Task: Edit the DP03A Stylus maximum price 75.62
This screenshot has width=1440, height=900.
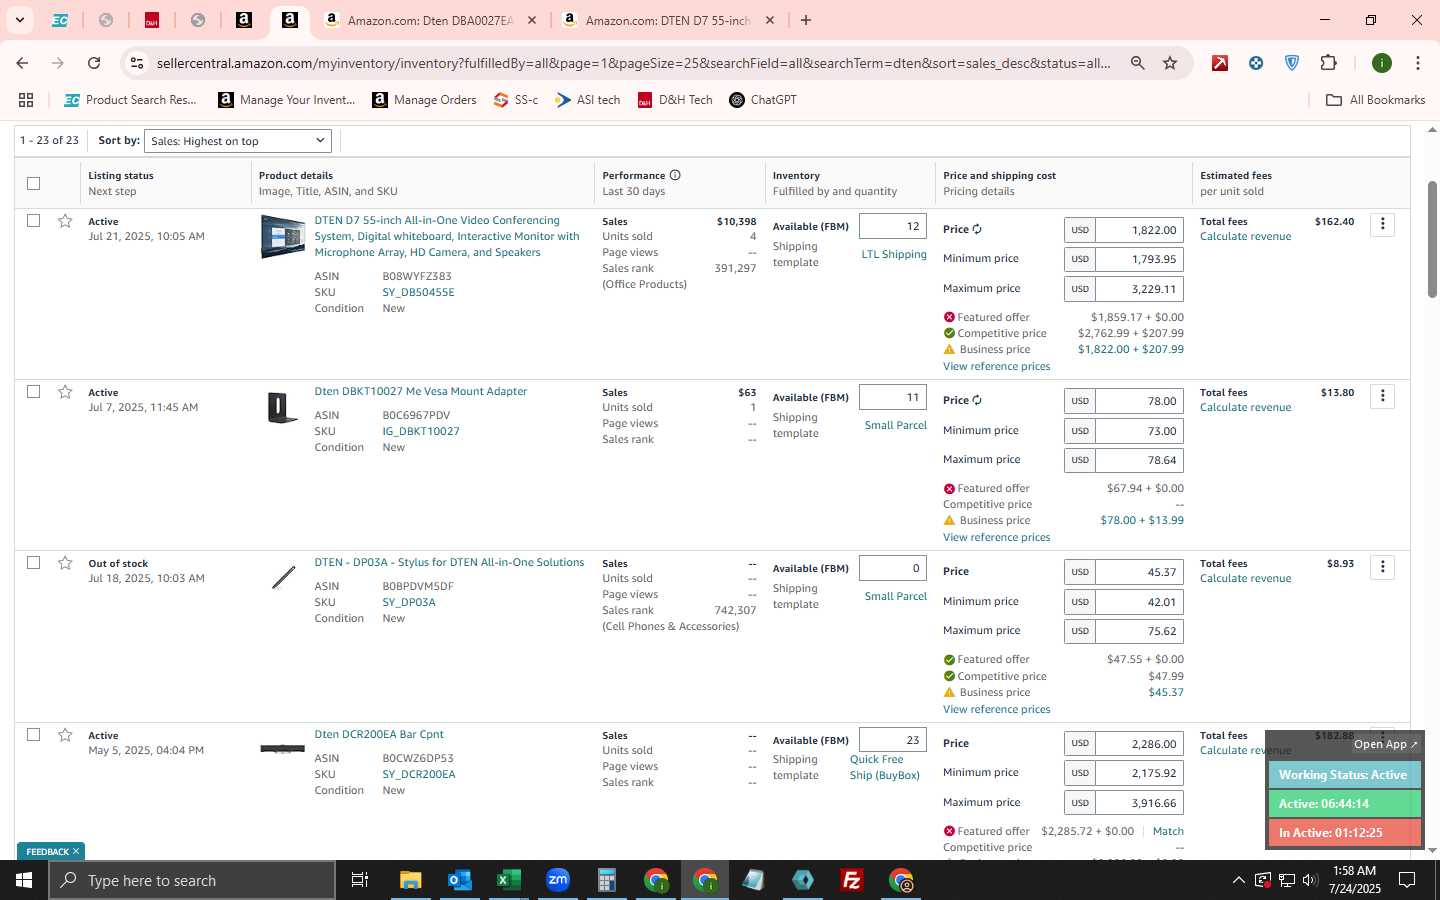Action: (x=1139, y=631)
